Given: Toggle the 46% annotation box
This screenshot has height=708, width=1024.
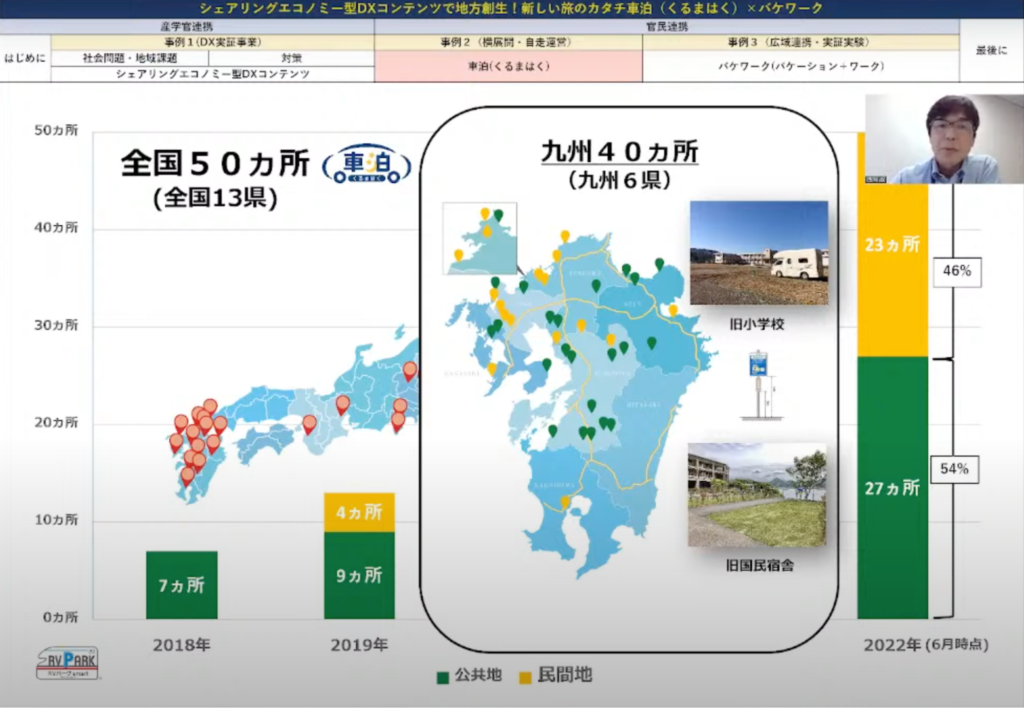Looking at the screenshot, I should [956, 271].
